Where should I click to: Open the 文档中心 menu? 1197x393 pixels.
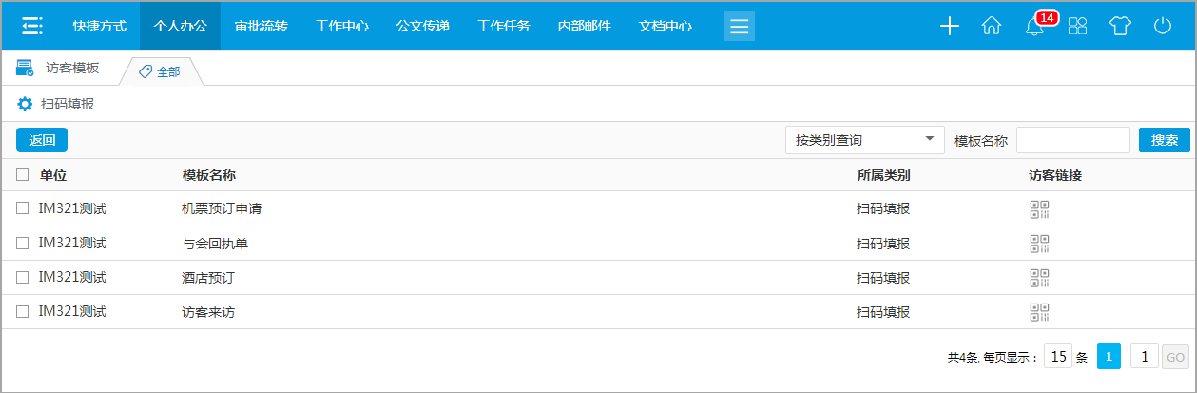coord(666,26)
